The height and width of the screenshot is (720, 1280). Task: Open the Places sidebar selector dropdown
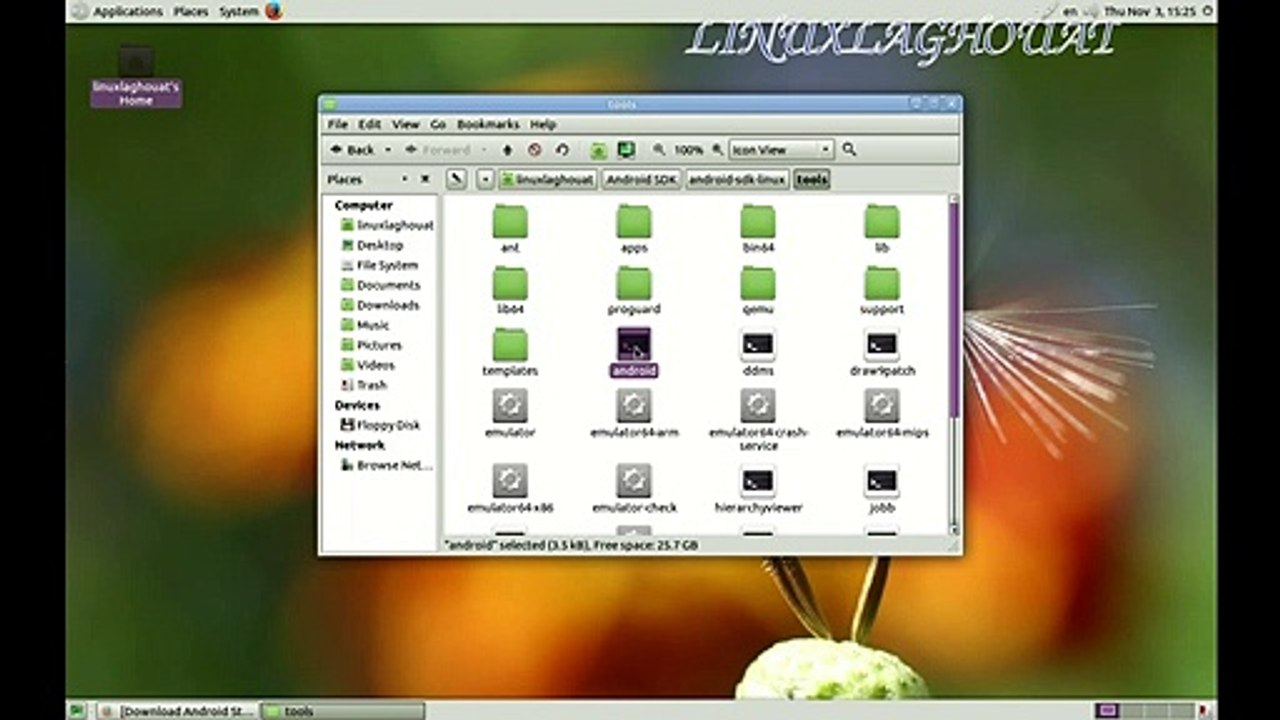(404, 179)
